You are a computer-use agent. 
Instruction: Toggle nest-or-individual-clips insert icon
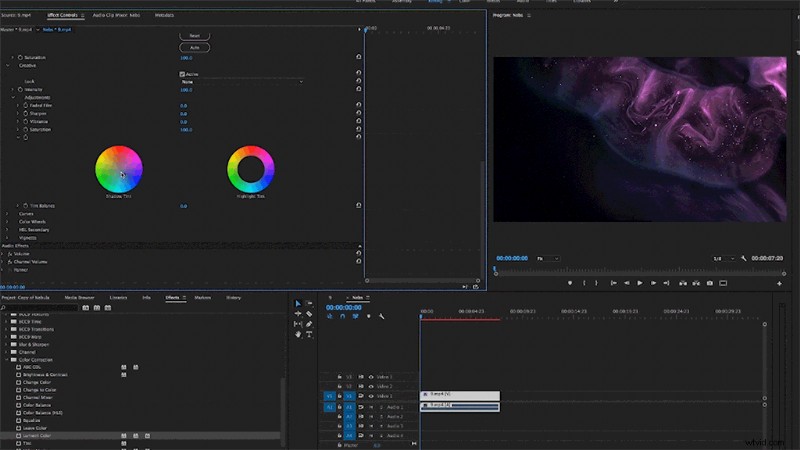click(x=330, y=316)
